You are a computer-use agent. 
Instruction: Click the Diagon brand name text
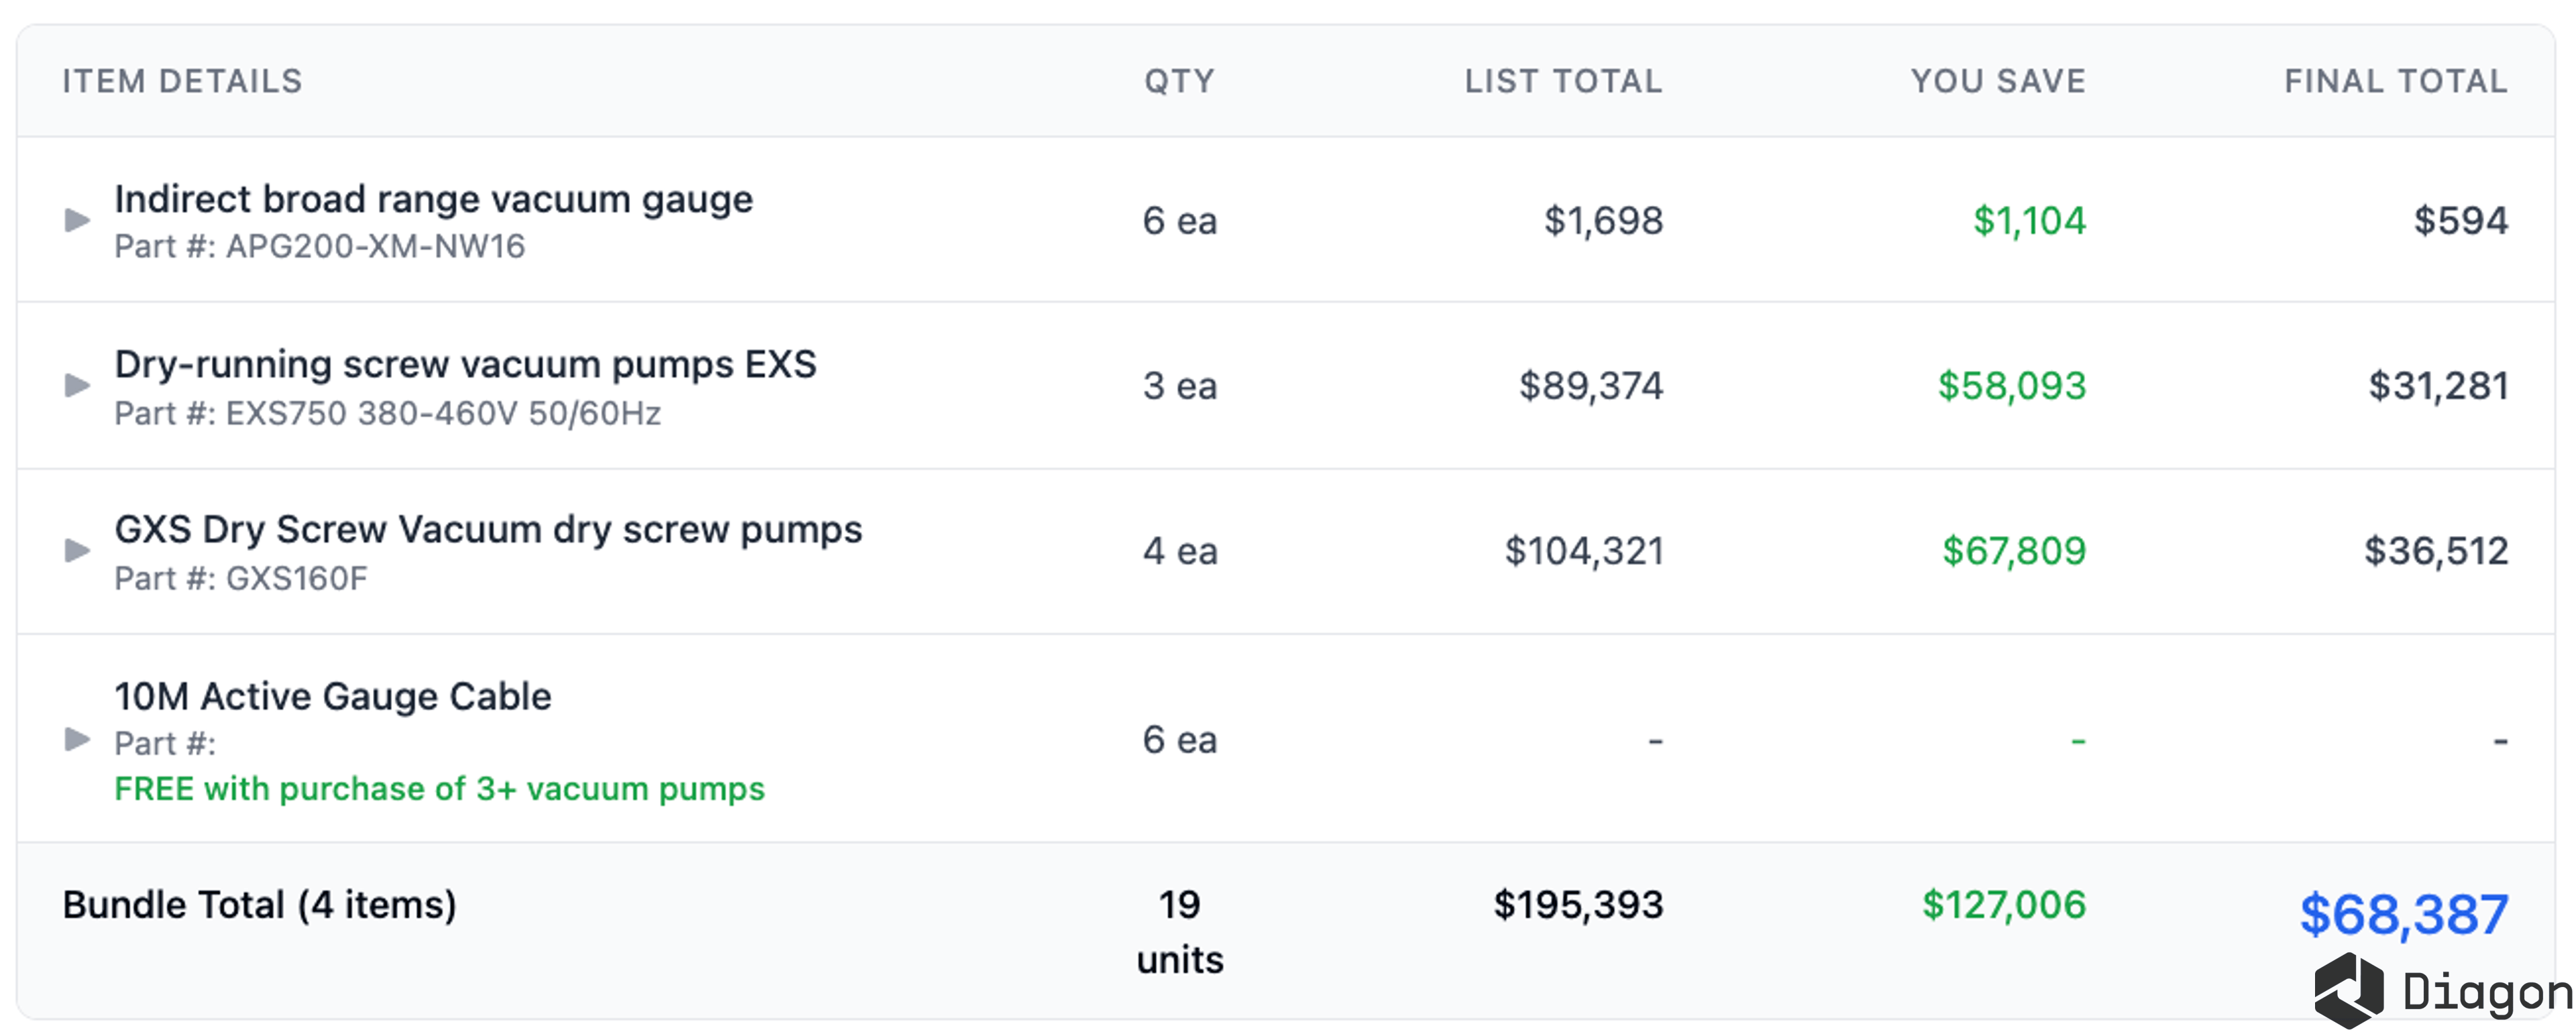tap(2487, 993)
